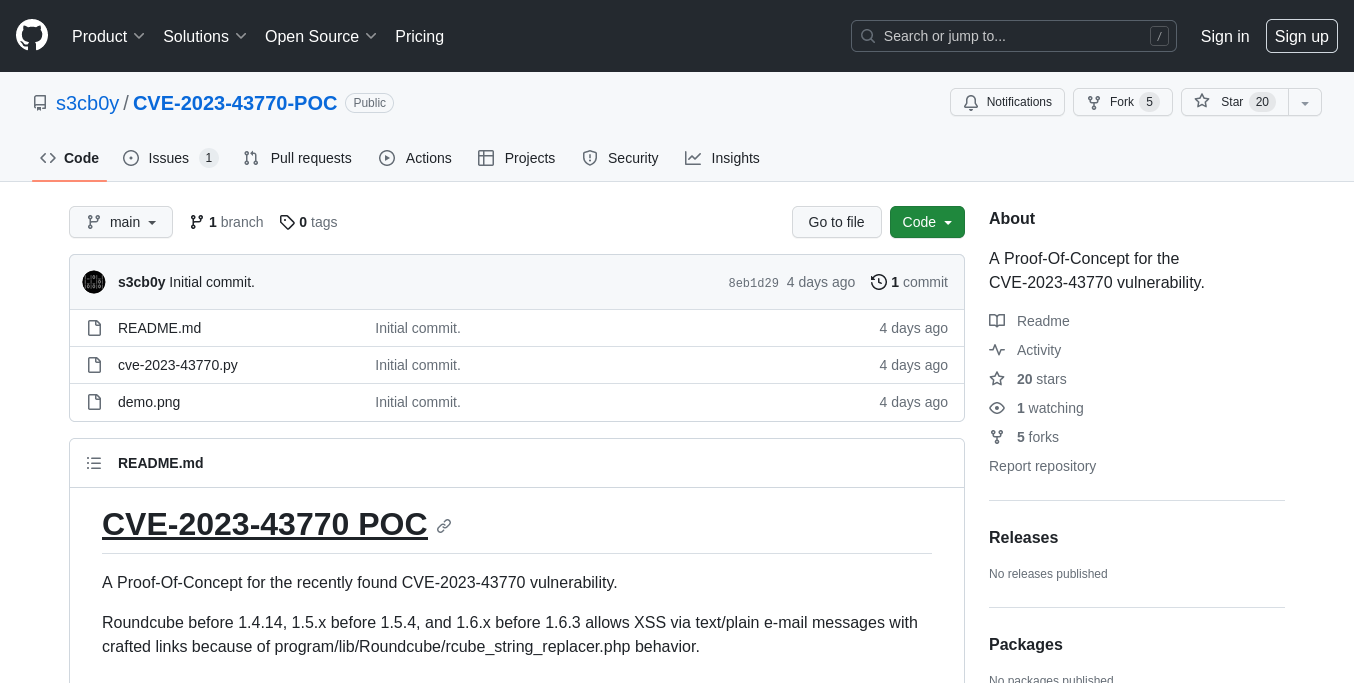1366x683 pixels.
Task: Open the star lists dropdown arrow
Action: coord(1305,102)
